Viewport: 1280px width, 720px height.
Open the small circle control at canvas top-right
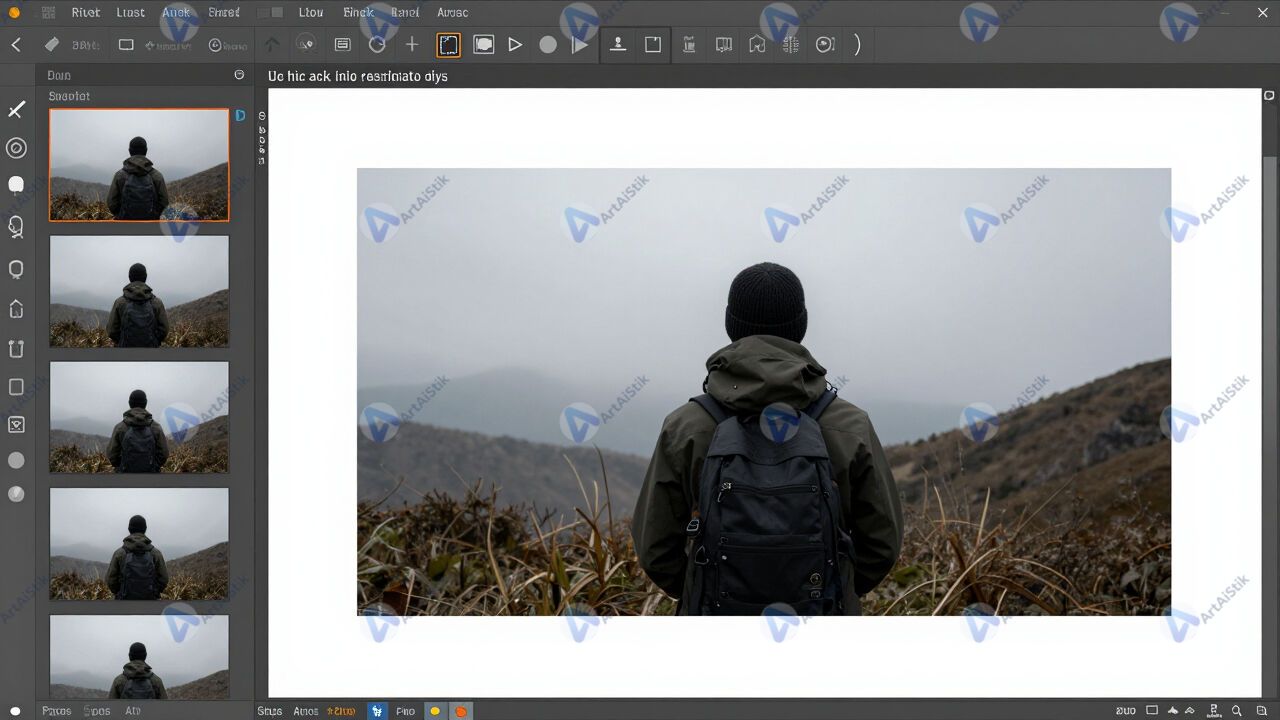pyautogui.click(x=1269, y=96)
